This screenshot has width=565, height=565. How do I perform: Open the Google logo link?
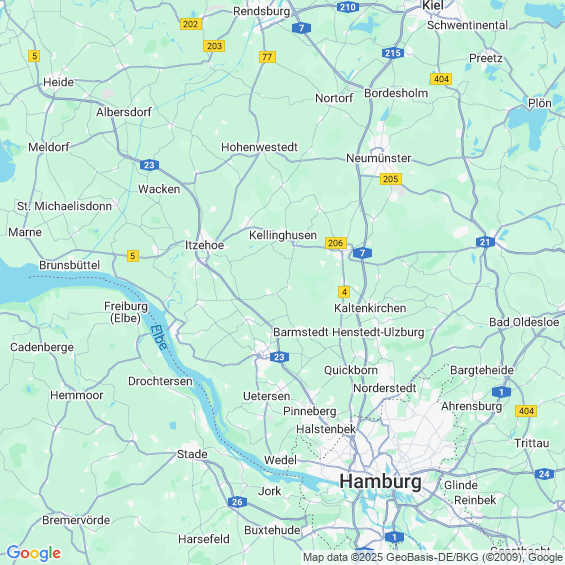pyautogui.click(x=34, y=553)
